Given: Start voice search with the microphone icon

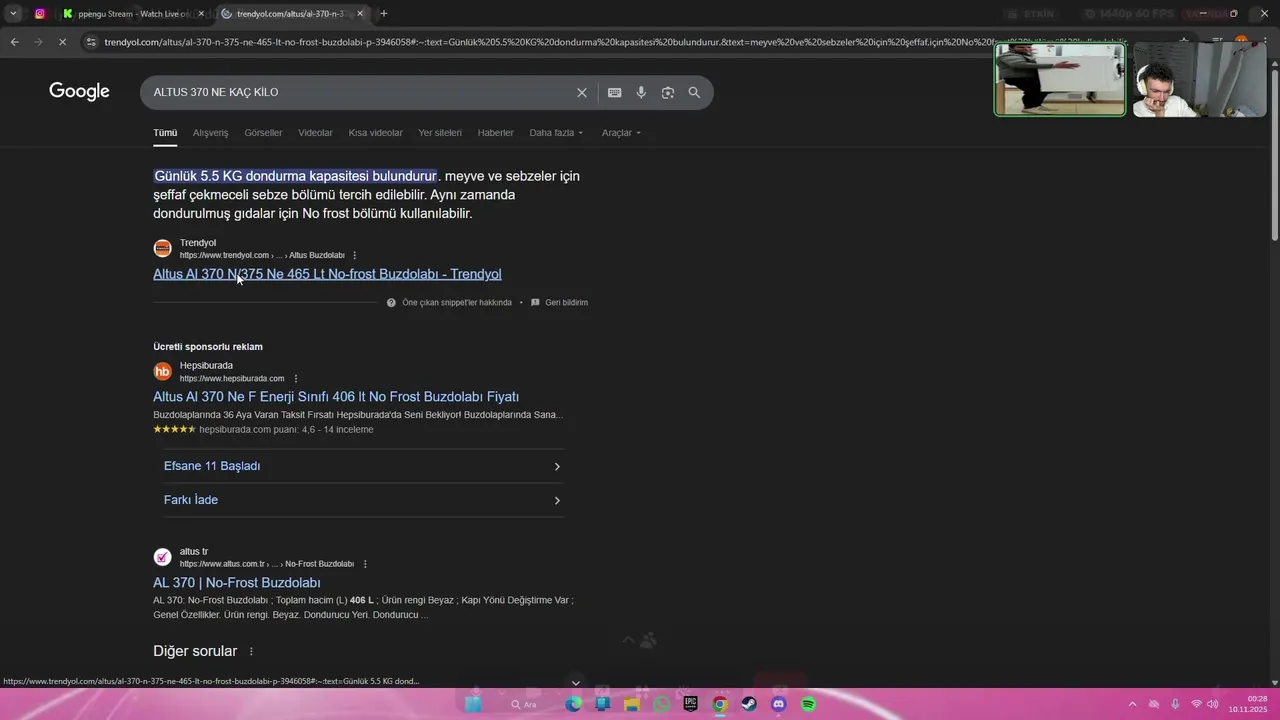Looking at the screenshot, I should click(x=641, y=92).
